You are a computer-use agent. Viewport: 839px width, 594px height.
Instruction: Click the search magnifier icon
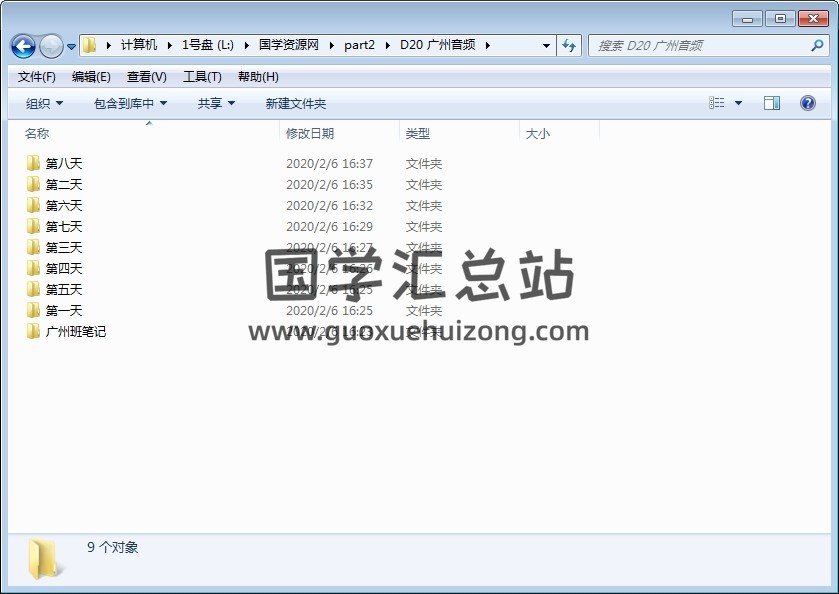(x=817, y=45)
